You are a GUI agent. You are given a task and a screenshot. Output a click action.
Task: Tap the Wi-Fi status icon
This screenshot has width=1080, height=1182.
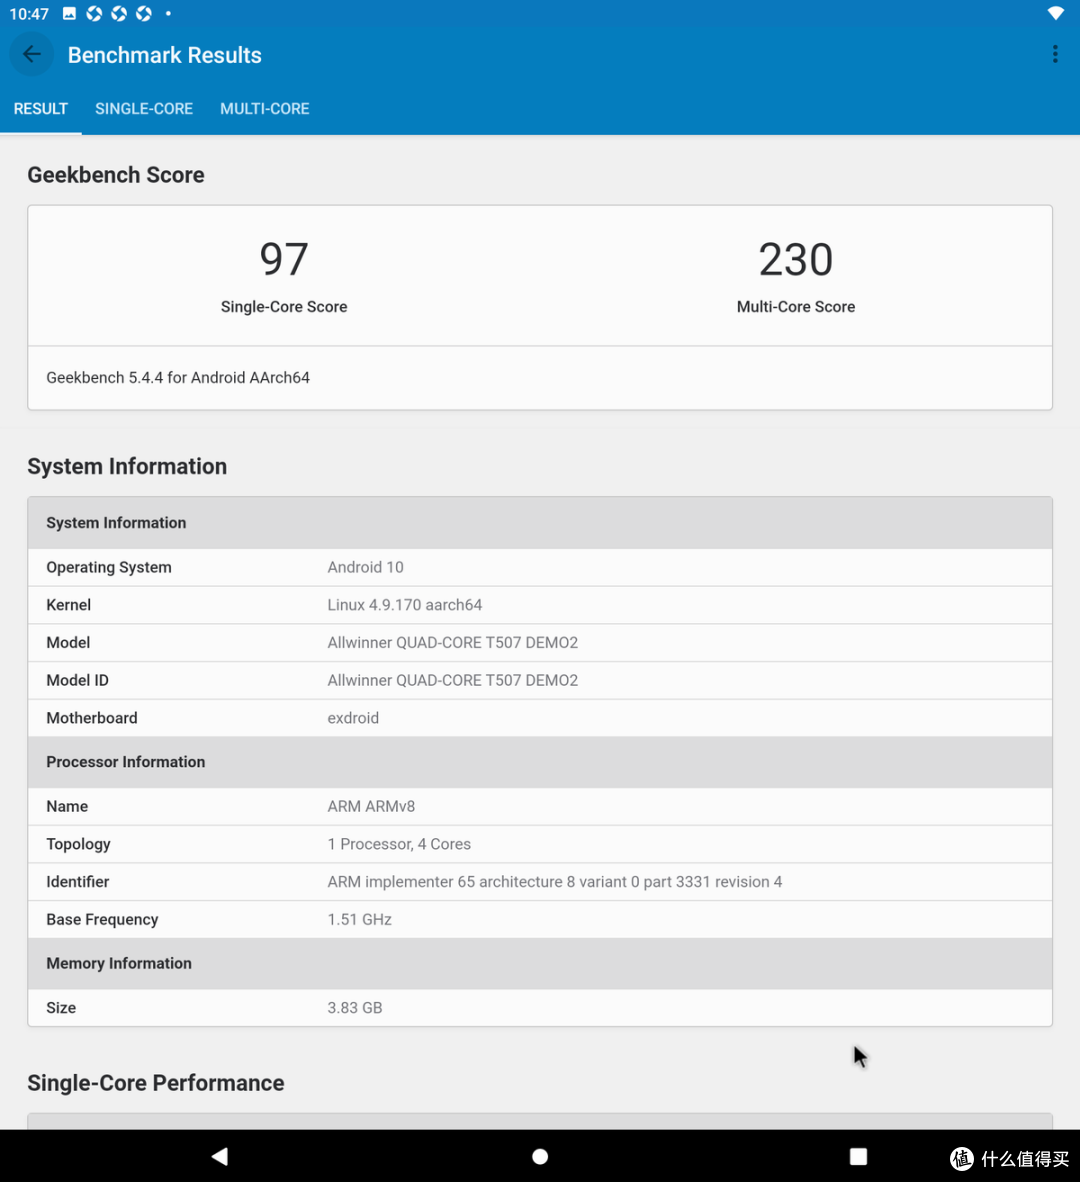tap(1055, 13)
